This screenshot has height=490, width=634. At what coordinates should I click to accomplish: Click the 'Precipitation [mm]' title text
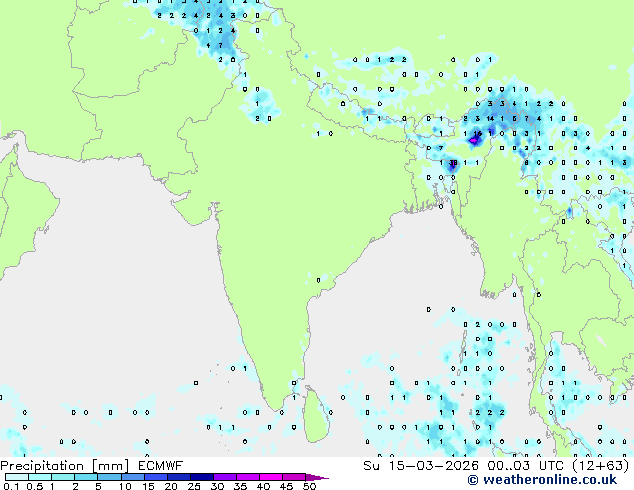pos(65,466)
